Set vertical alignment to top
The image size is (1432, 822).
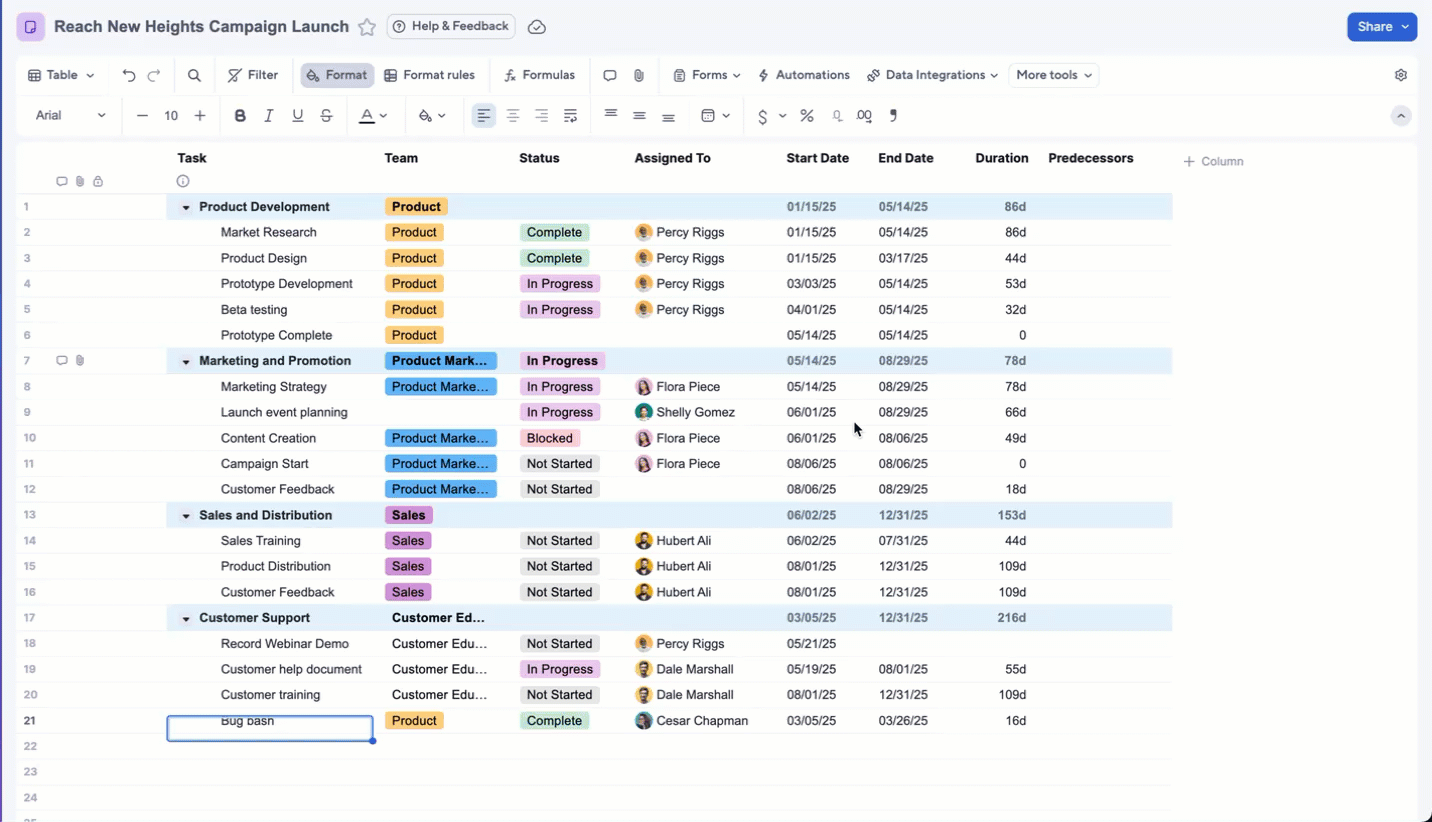click(611, 114)
